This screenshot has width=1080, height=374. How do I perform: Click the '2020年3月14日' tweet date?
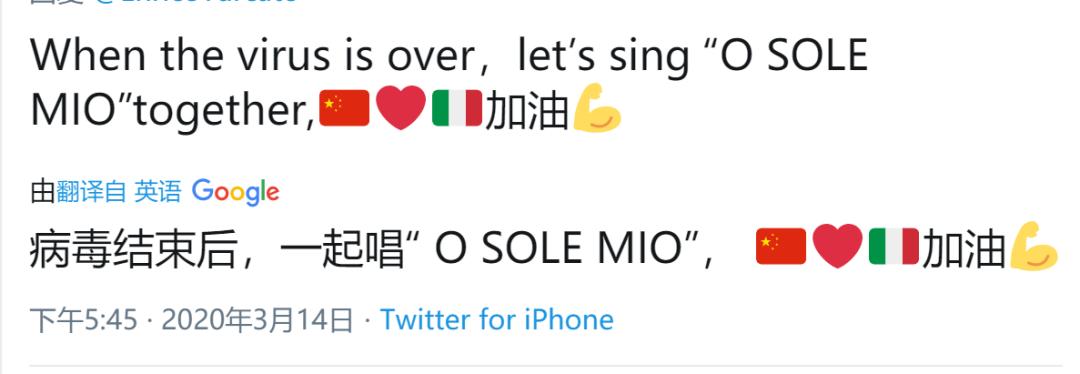pos(257,320)
